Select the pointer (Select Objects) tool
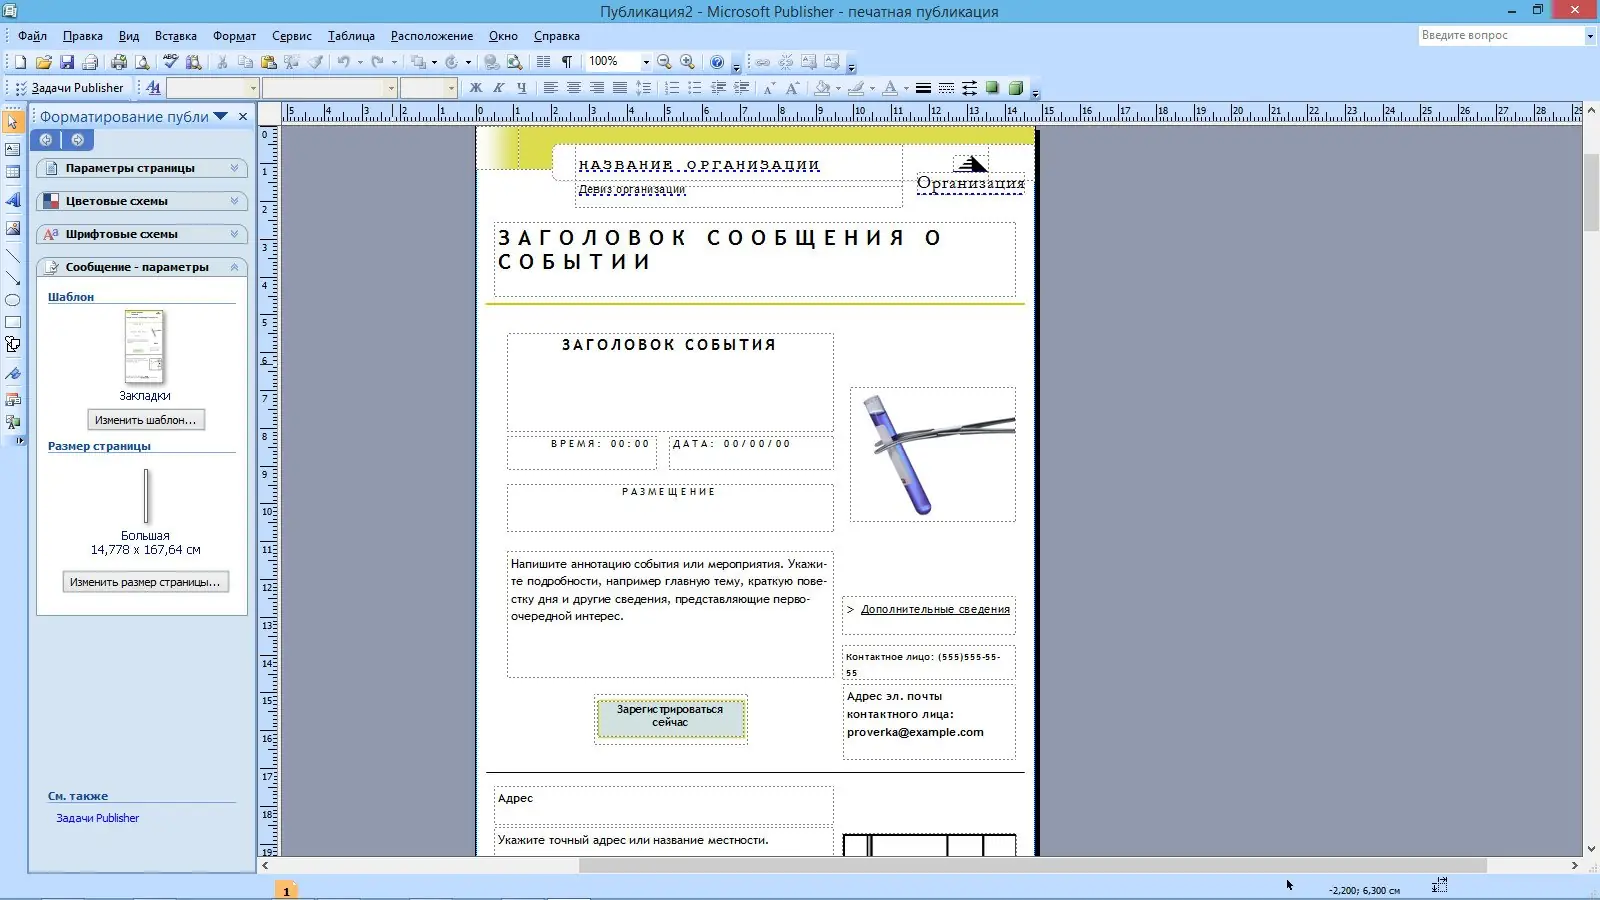The height and width of the screenshot is (900, 1600). click(x=13, y=122)
